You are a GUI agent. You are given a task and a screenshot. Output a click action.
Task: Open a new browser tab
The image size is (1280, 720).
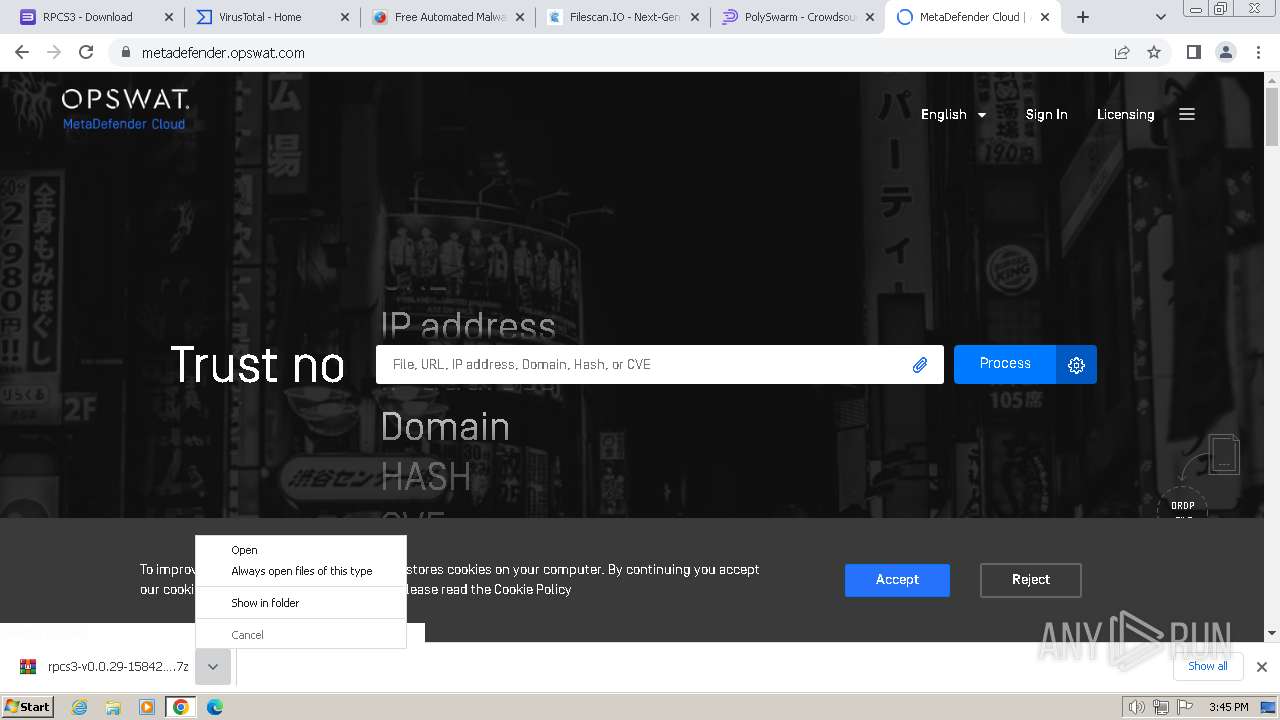(x=1083, y=17)
